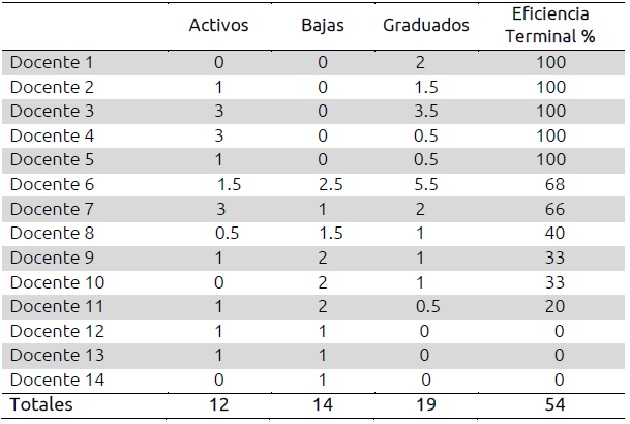
Task: Click the Docente 3 row label
Action: click(52, 110)
